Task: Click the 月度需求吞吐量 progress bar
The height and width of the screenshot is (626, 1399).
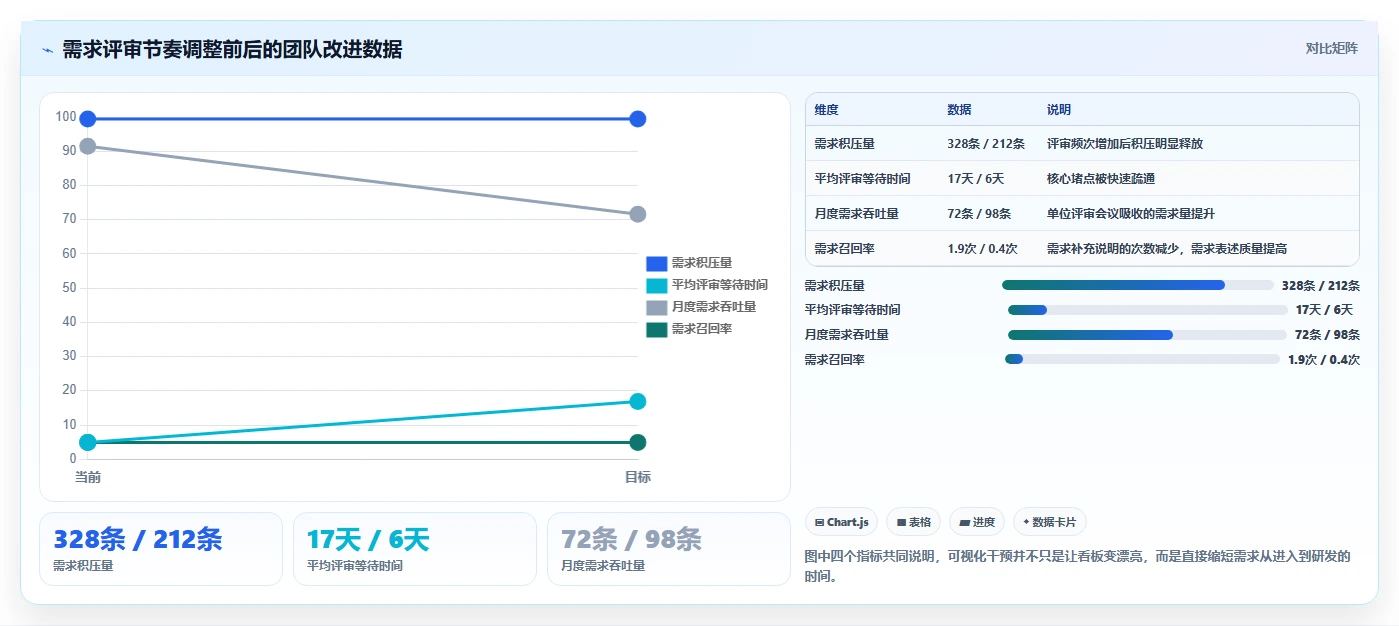Action: tap(1148, 335)
